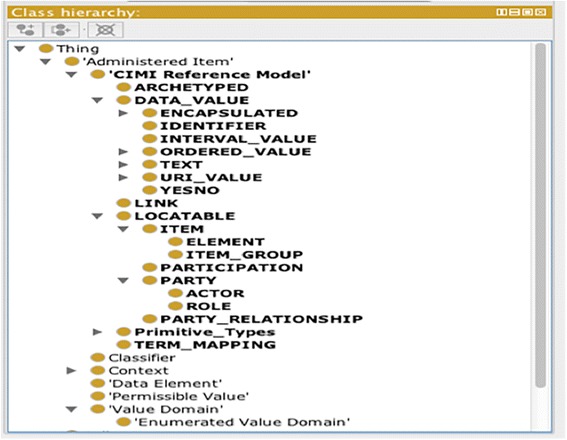Click the Delete selected class toolbar icon
This screenshot has height=440, width=567.
tap(105, 30)
